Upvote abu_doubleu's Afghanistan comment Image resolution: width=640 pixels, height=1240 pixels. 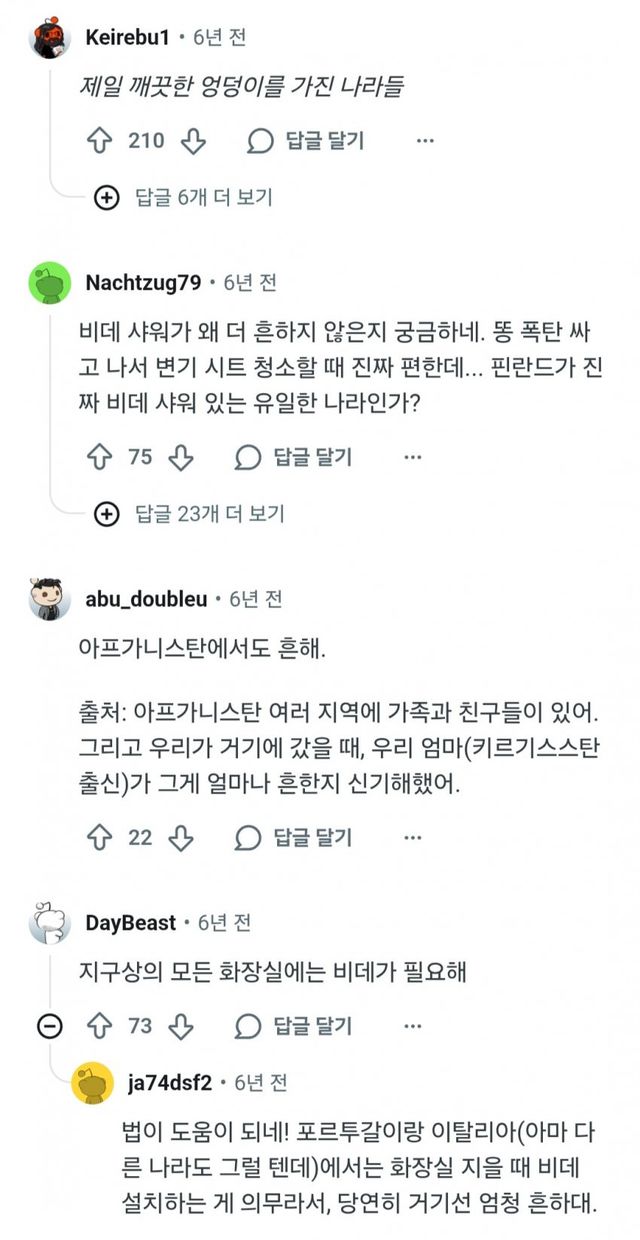click(x=100, y=837)
